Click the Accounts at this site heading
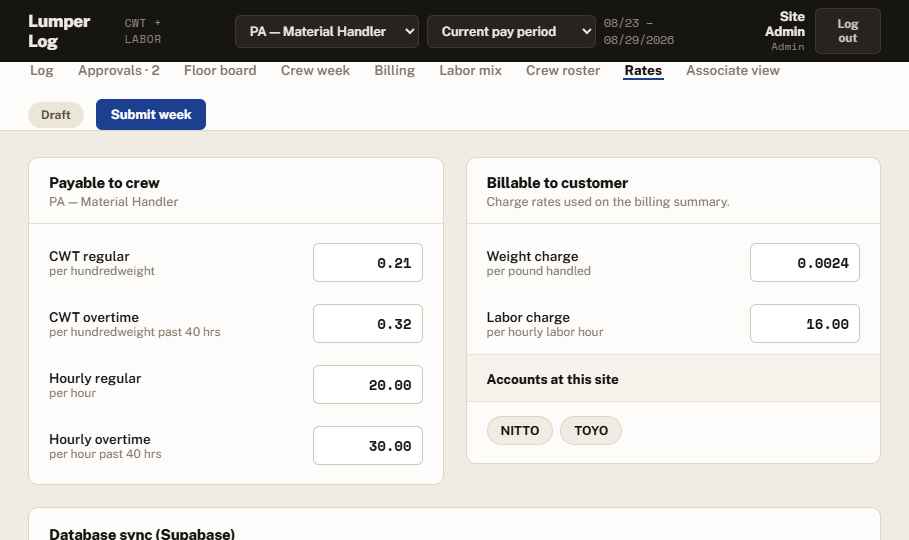This screenshot has width=909, height=540. 552,379
